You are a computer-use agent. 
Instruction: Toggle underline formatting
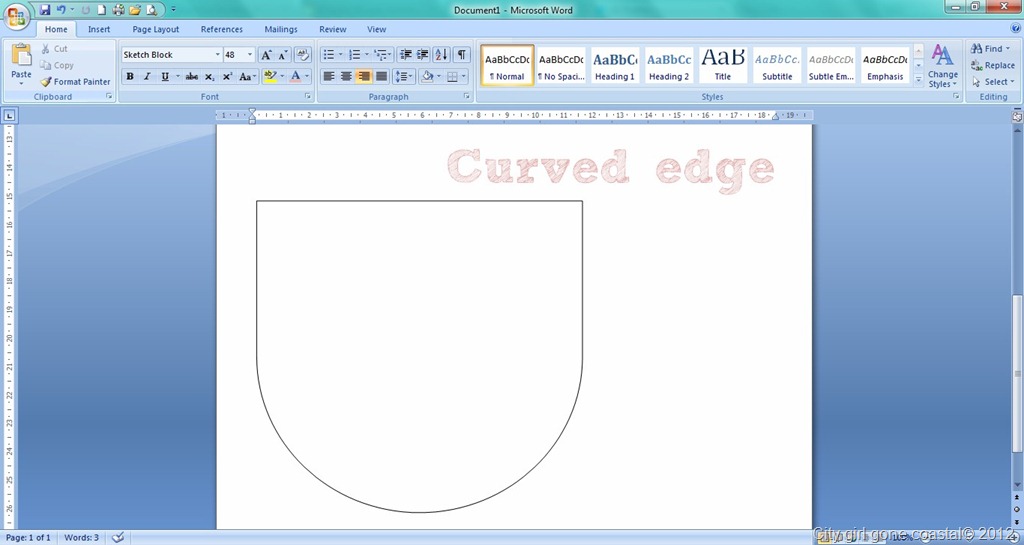[x=165, y=76]
